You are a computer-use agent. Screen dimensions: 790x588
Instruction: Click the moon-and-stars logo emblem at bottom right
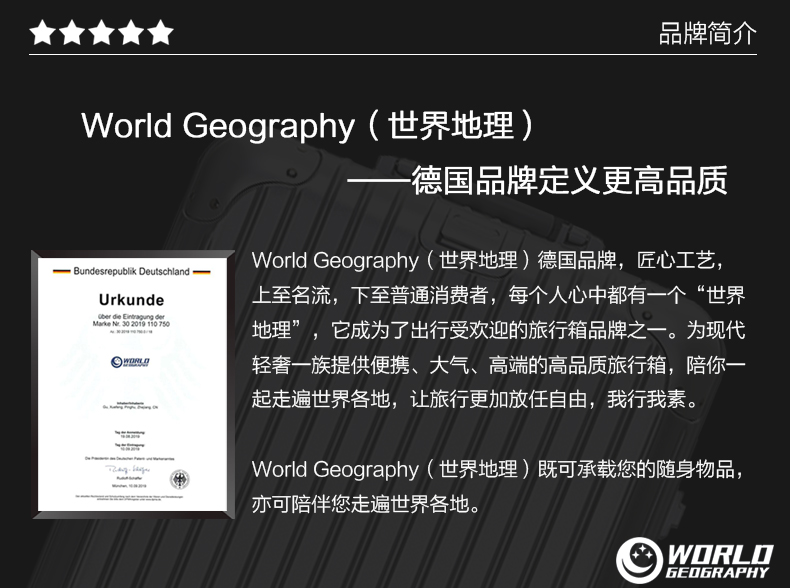(x=639, y=560)
